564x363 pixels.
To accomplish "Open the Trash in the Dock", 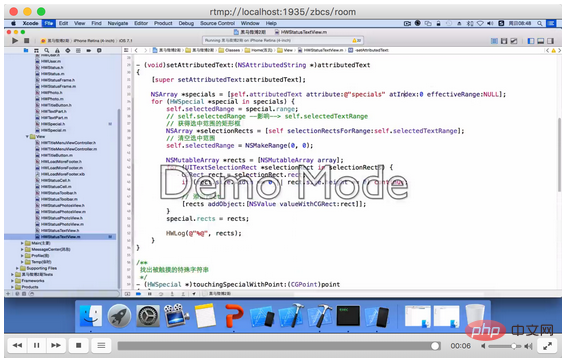I will click(475, 316).
